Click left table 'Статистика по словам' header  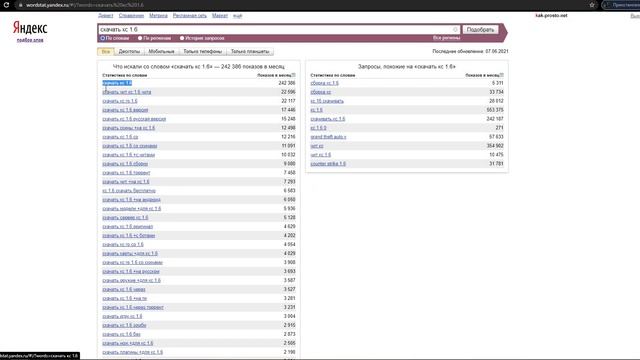tap(124, 75)
